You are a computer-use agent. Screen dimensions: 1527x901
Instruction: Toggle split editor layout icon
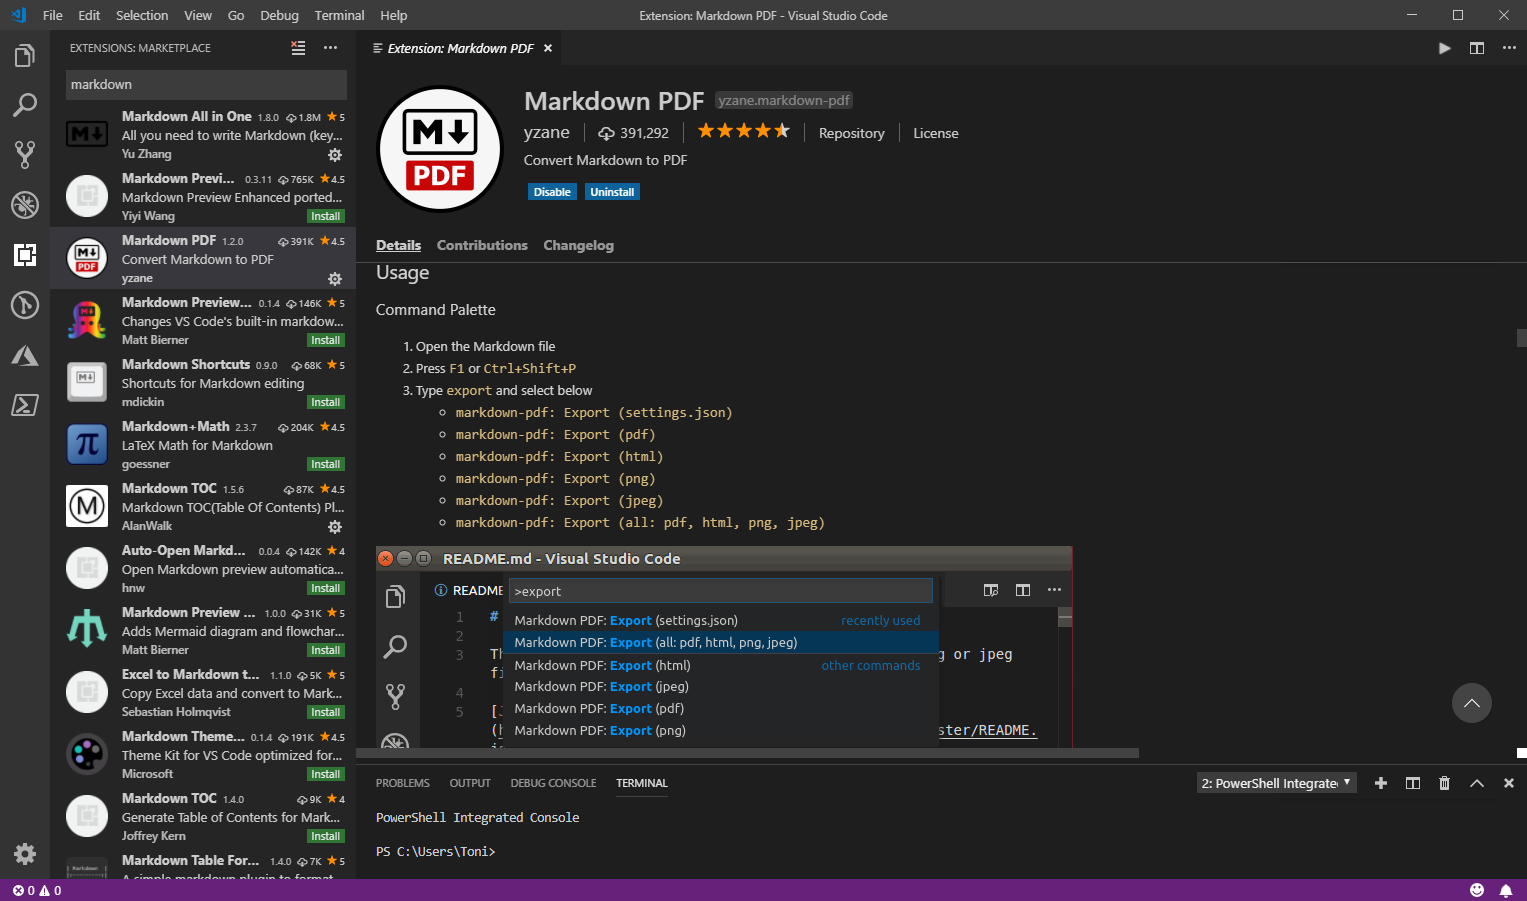1476,48
